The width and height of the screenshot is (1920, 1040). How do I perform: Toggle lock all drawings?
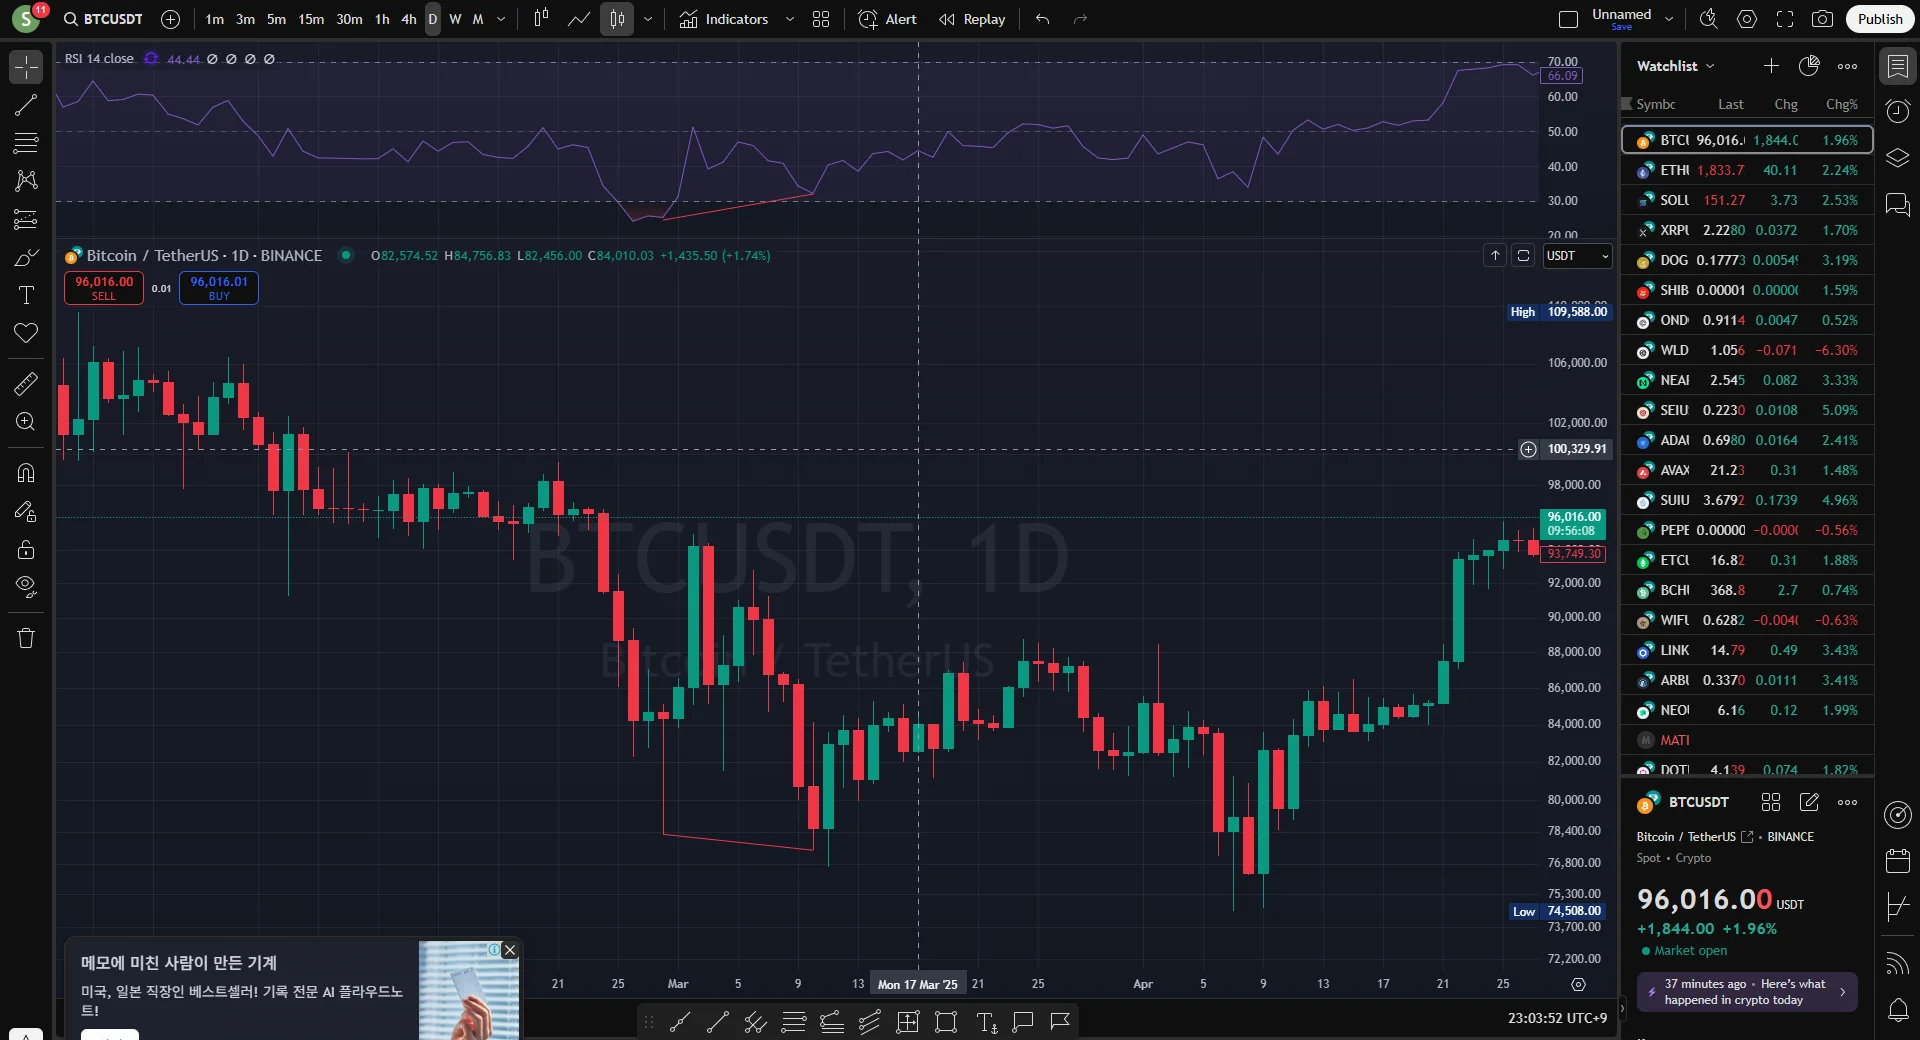tap(26, 549)
